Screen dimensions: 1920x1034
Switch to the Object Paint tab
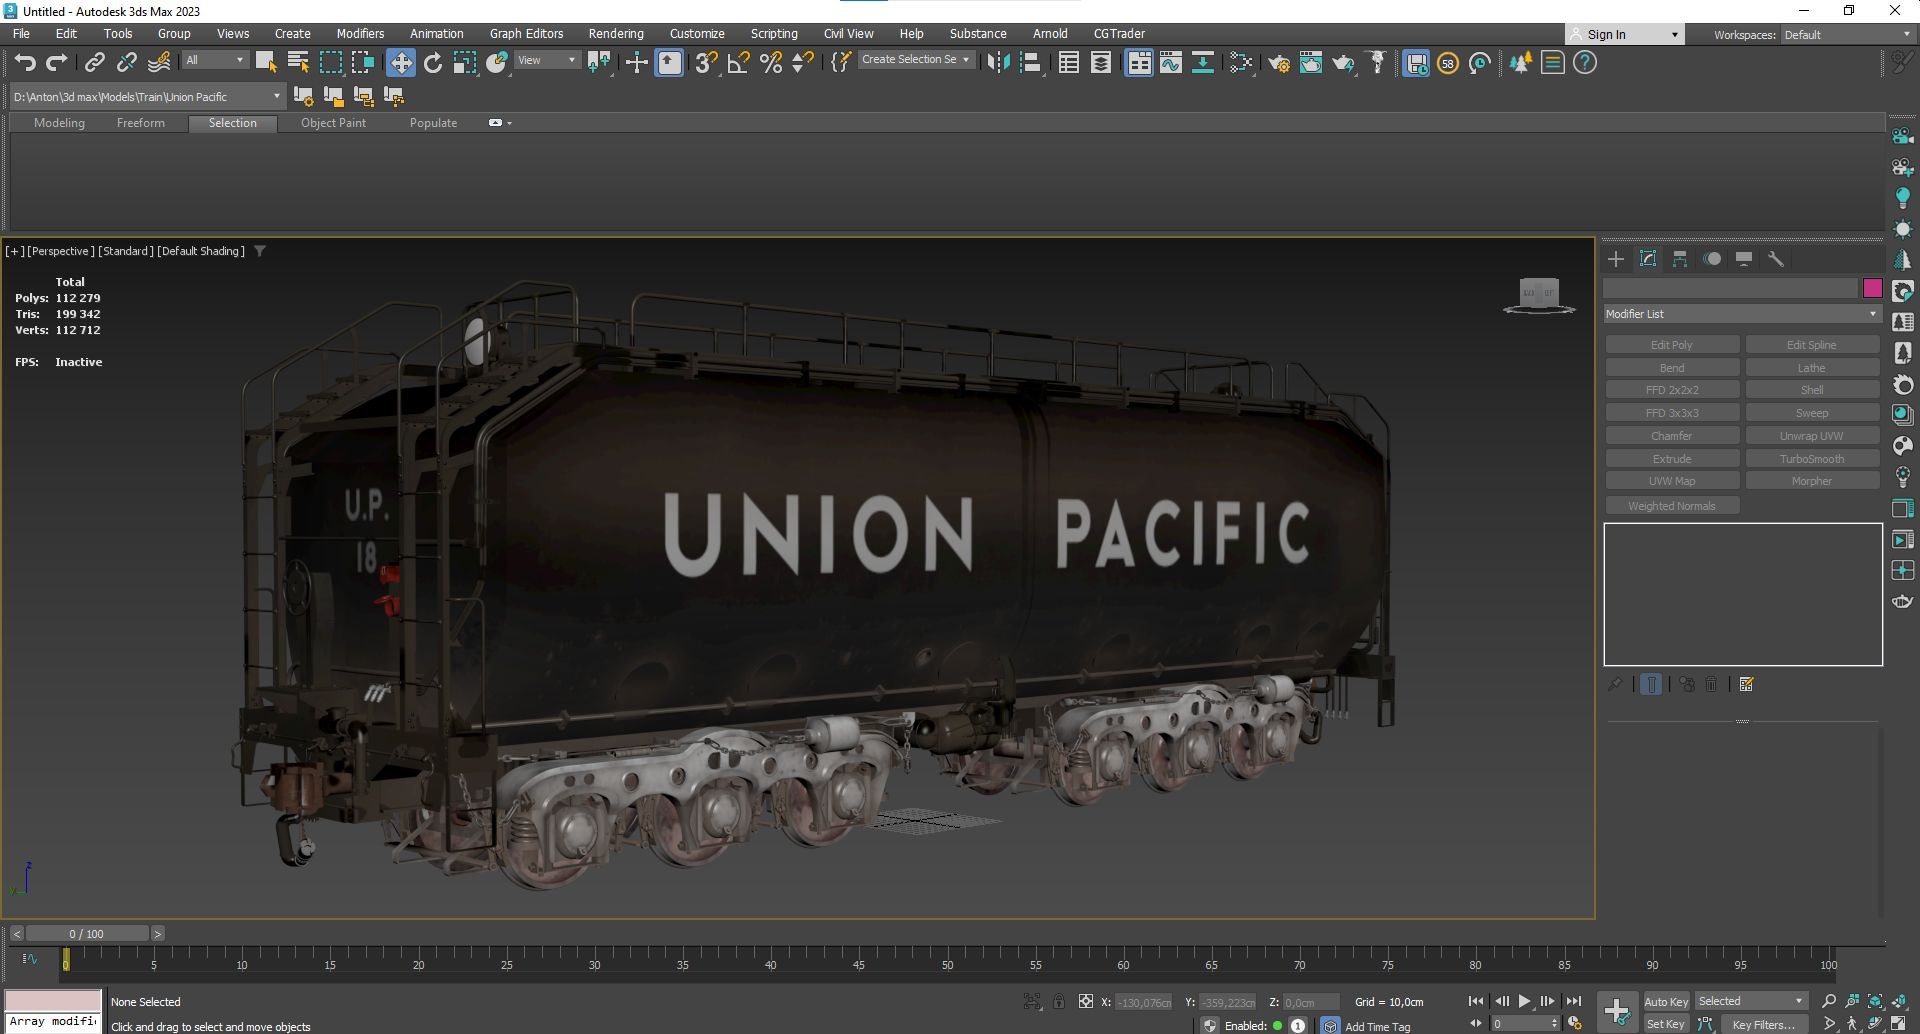click(x=333, y=123)
